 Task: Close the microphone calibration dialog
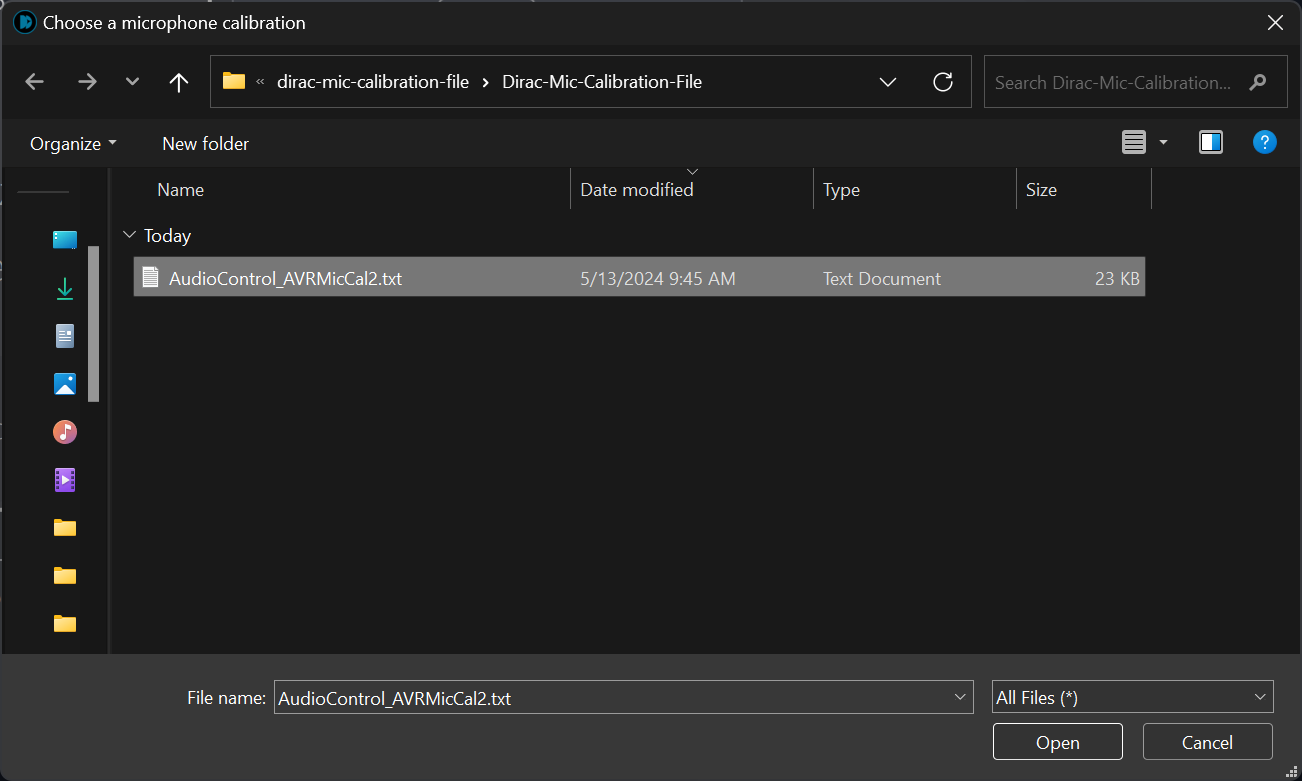click(x=1275, y=22)
